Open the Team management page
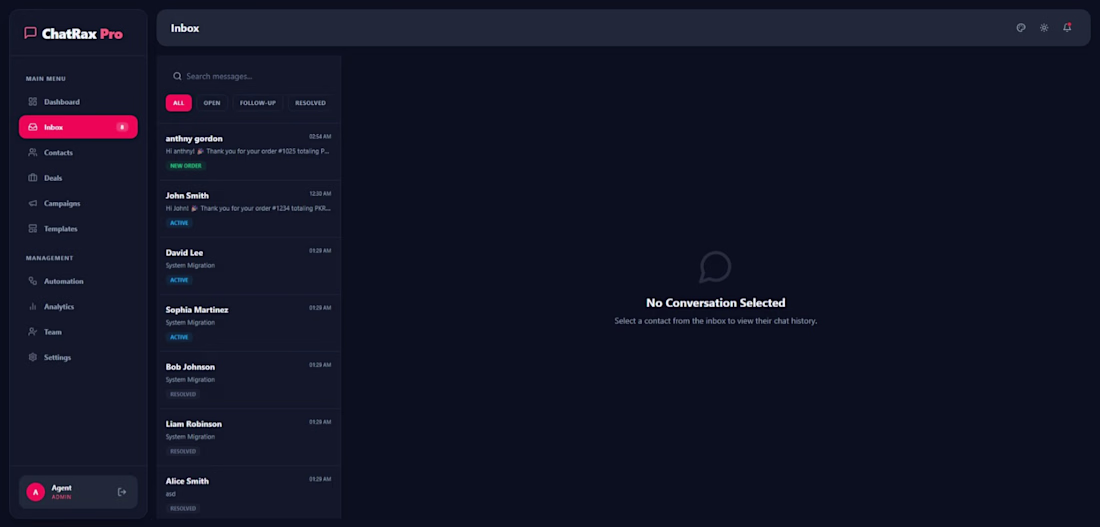The width and height of the screenshot is (1100, 527). [78, 332]
